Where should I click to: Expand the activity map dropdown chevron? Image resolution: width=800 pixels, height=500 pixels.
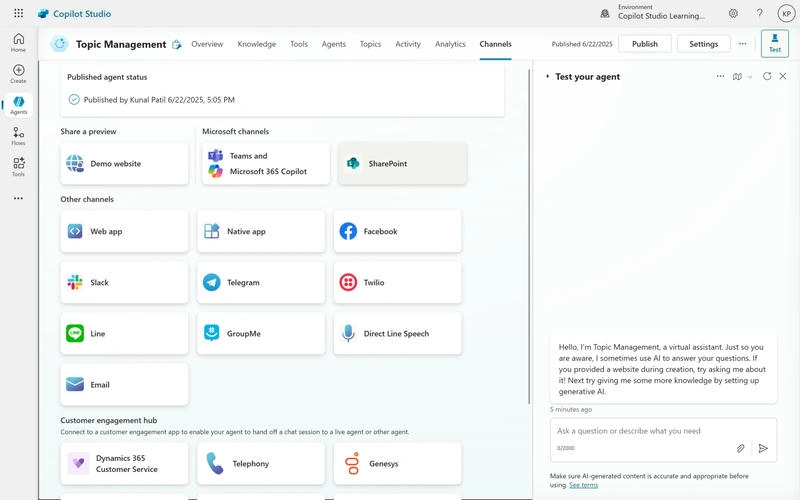tap(750, 77)
